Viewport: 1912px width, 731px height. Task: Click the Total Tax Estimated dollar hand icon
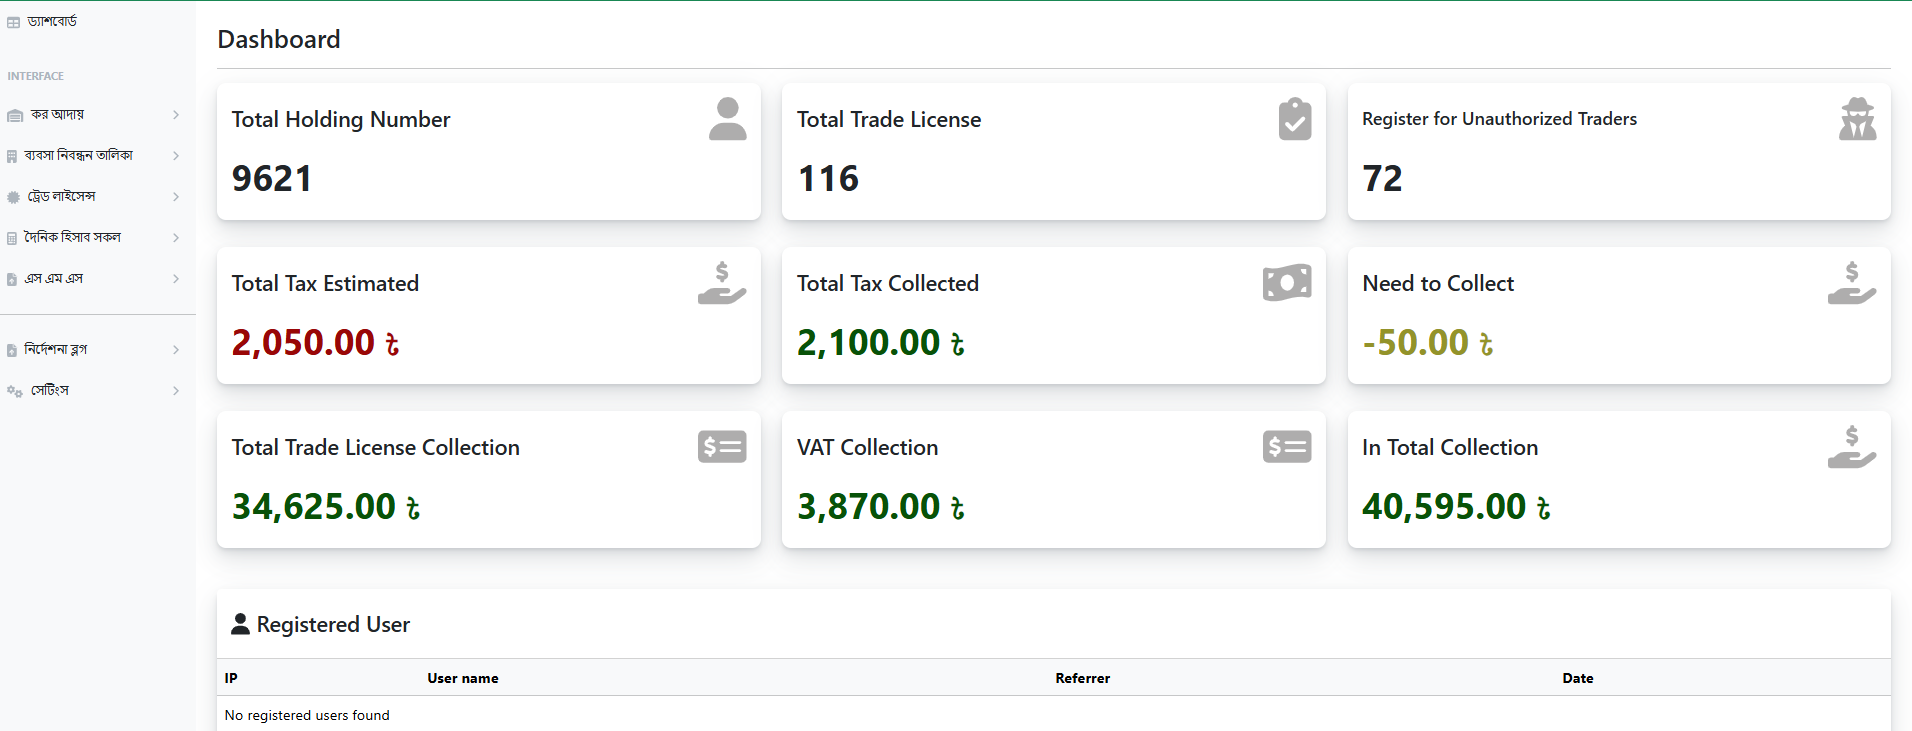tap(721, 282)
